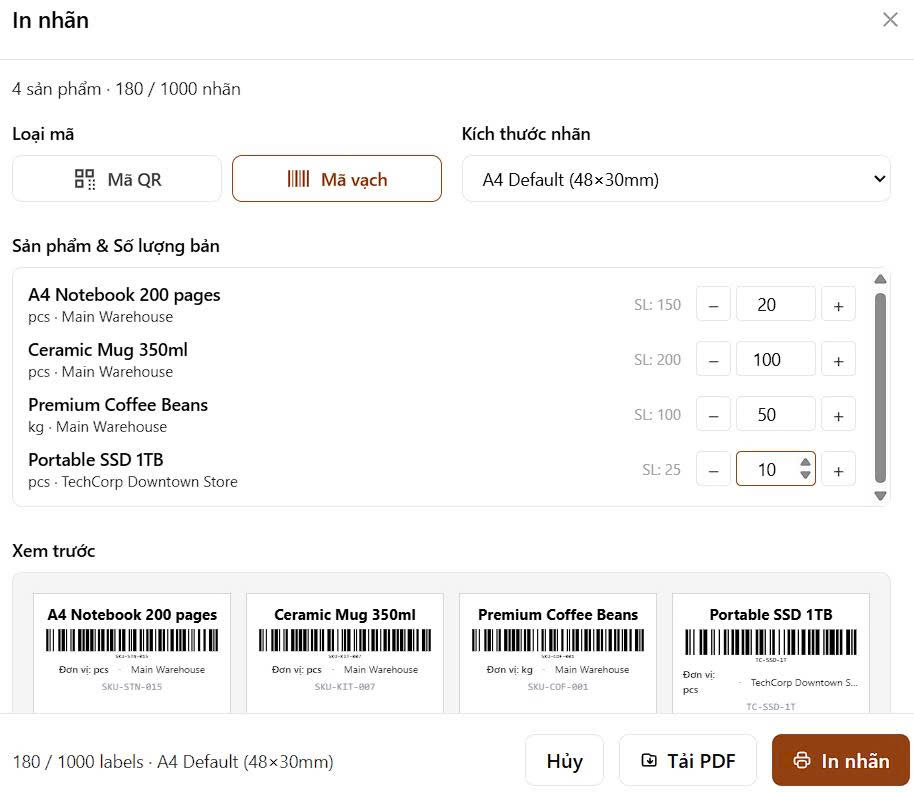This screenshot has height=792, width=914.
Task: Decrease quantity for Premium Coffee Beans
Action: [713, 414]
